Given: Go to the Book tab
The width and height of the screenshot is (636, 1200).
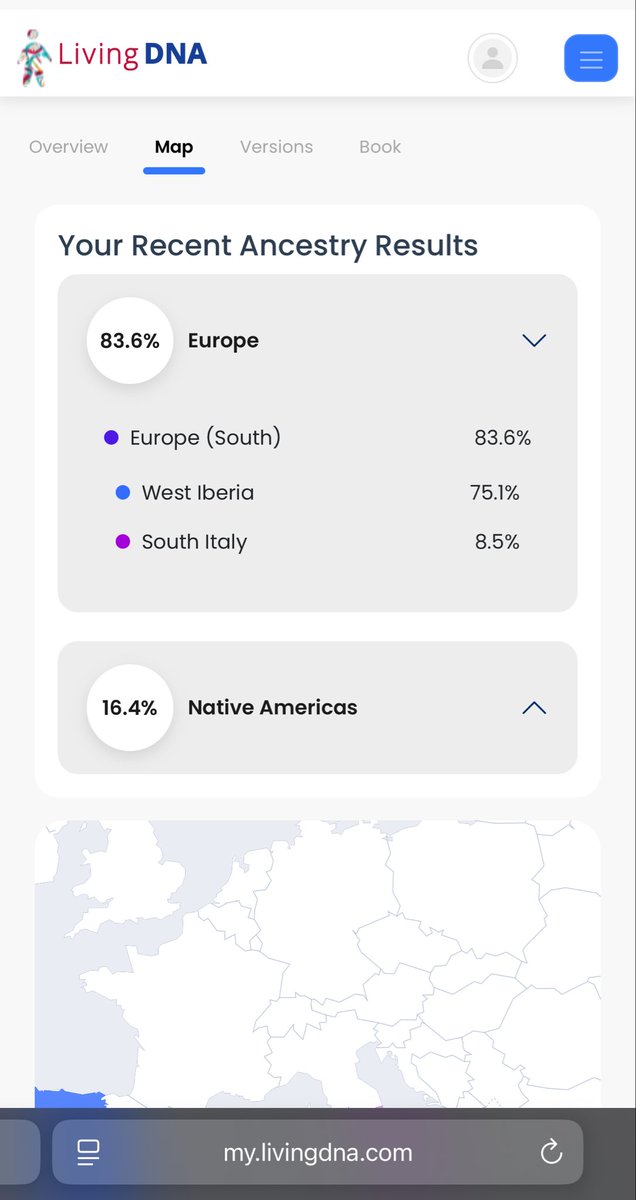Looking at the screenshot, I should pos(380,147).
